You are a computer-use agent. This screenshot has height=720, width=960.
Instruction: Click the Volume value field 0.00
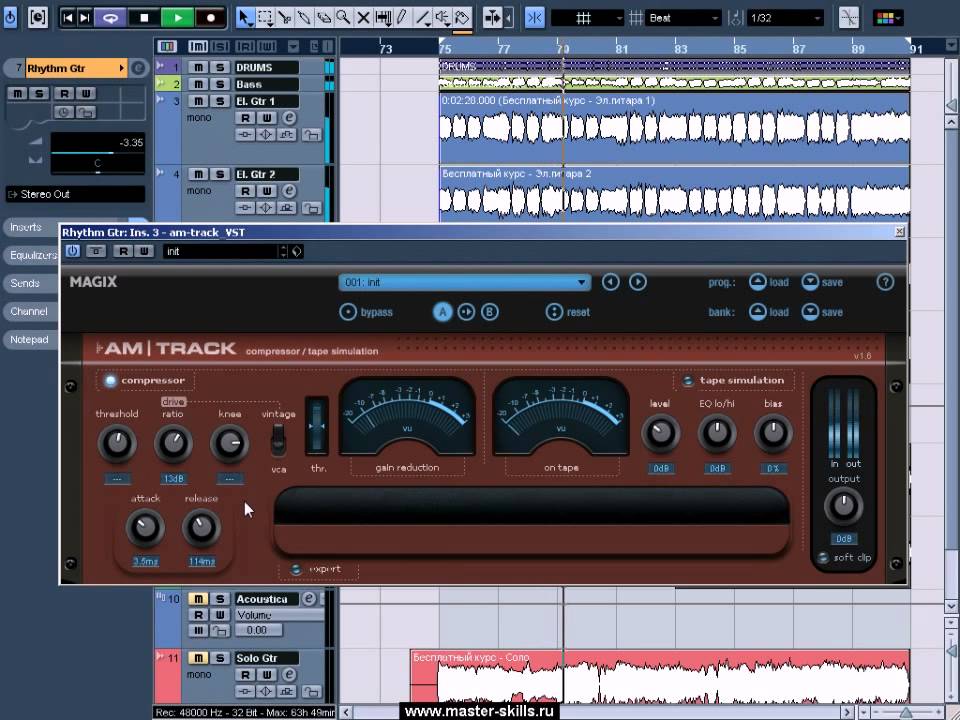[x=257, y=630]
